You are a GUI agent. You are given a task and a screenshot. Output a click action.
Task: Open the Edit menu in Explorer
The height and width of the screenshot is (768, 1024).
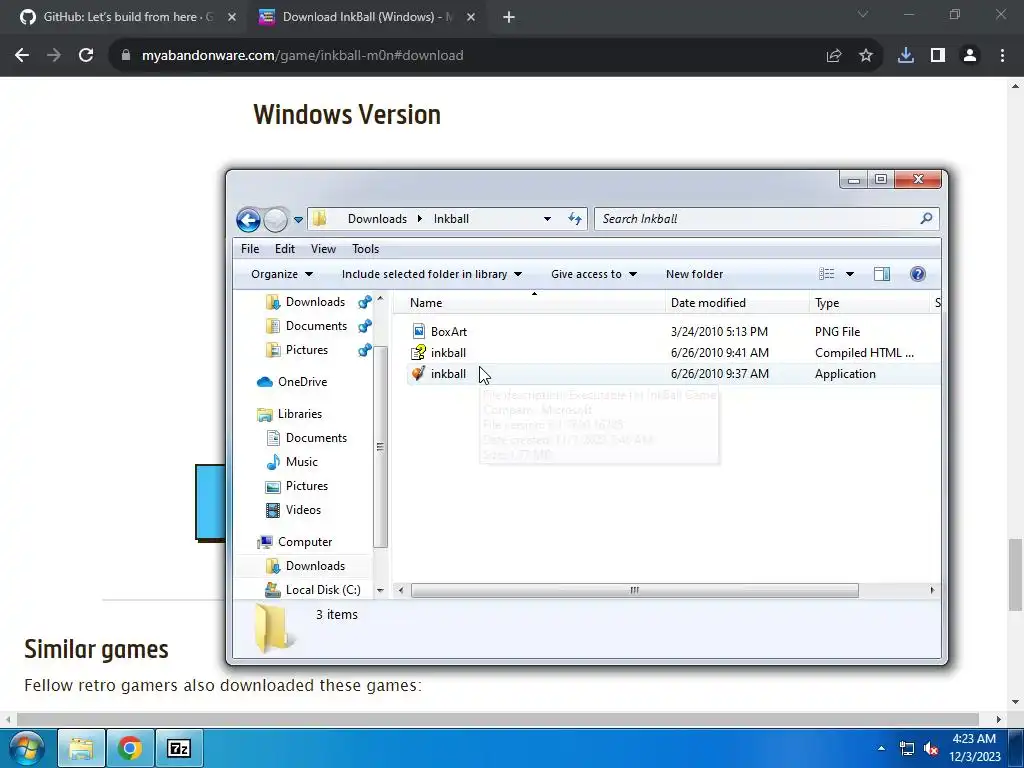click(285, 249)
